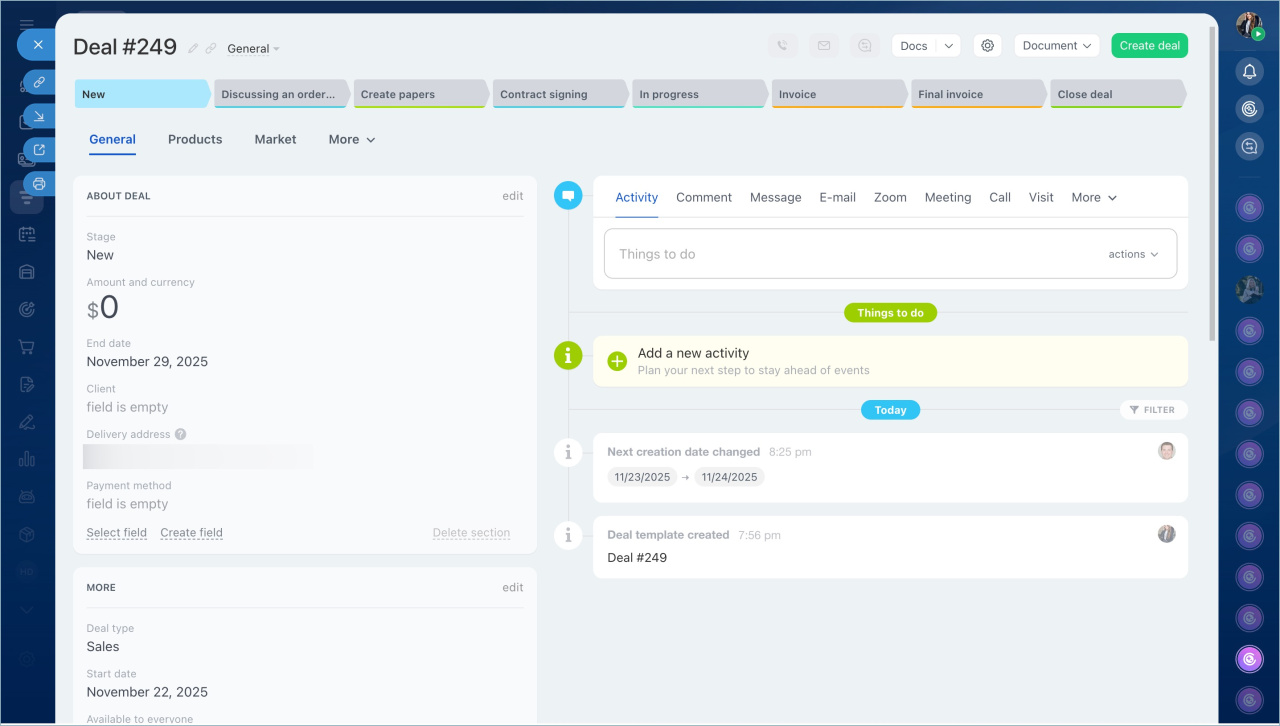Expand the General pipeline dropdown
1280x726 pixels.
253,49
